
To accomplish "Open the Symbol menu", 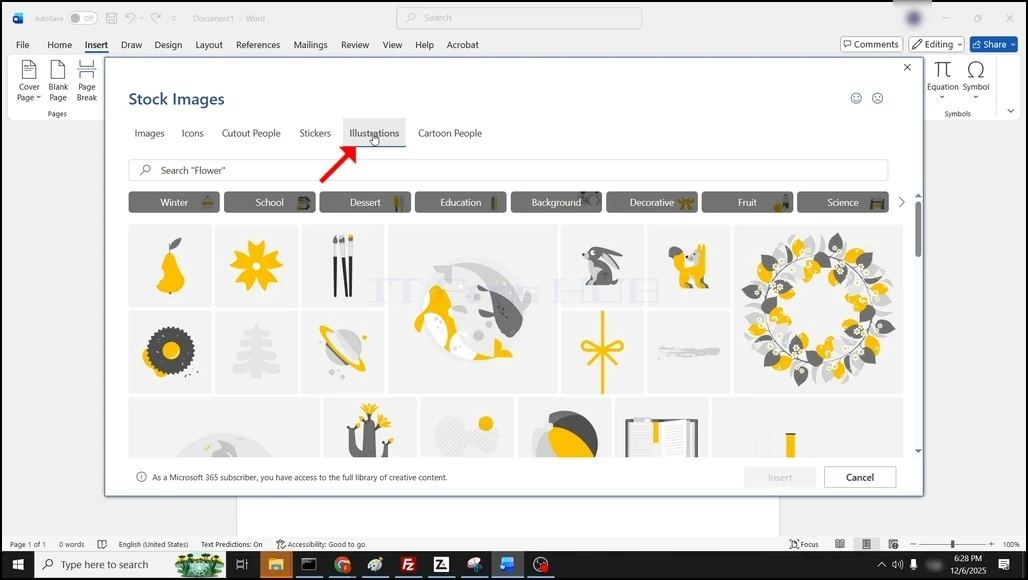I will click(976, 81).
